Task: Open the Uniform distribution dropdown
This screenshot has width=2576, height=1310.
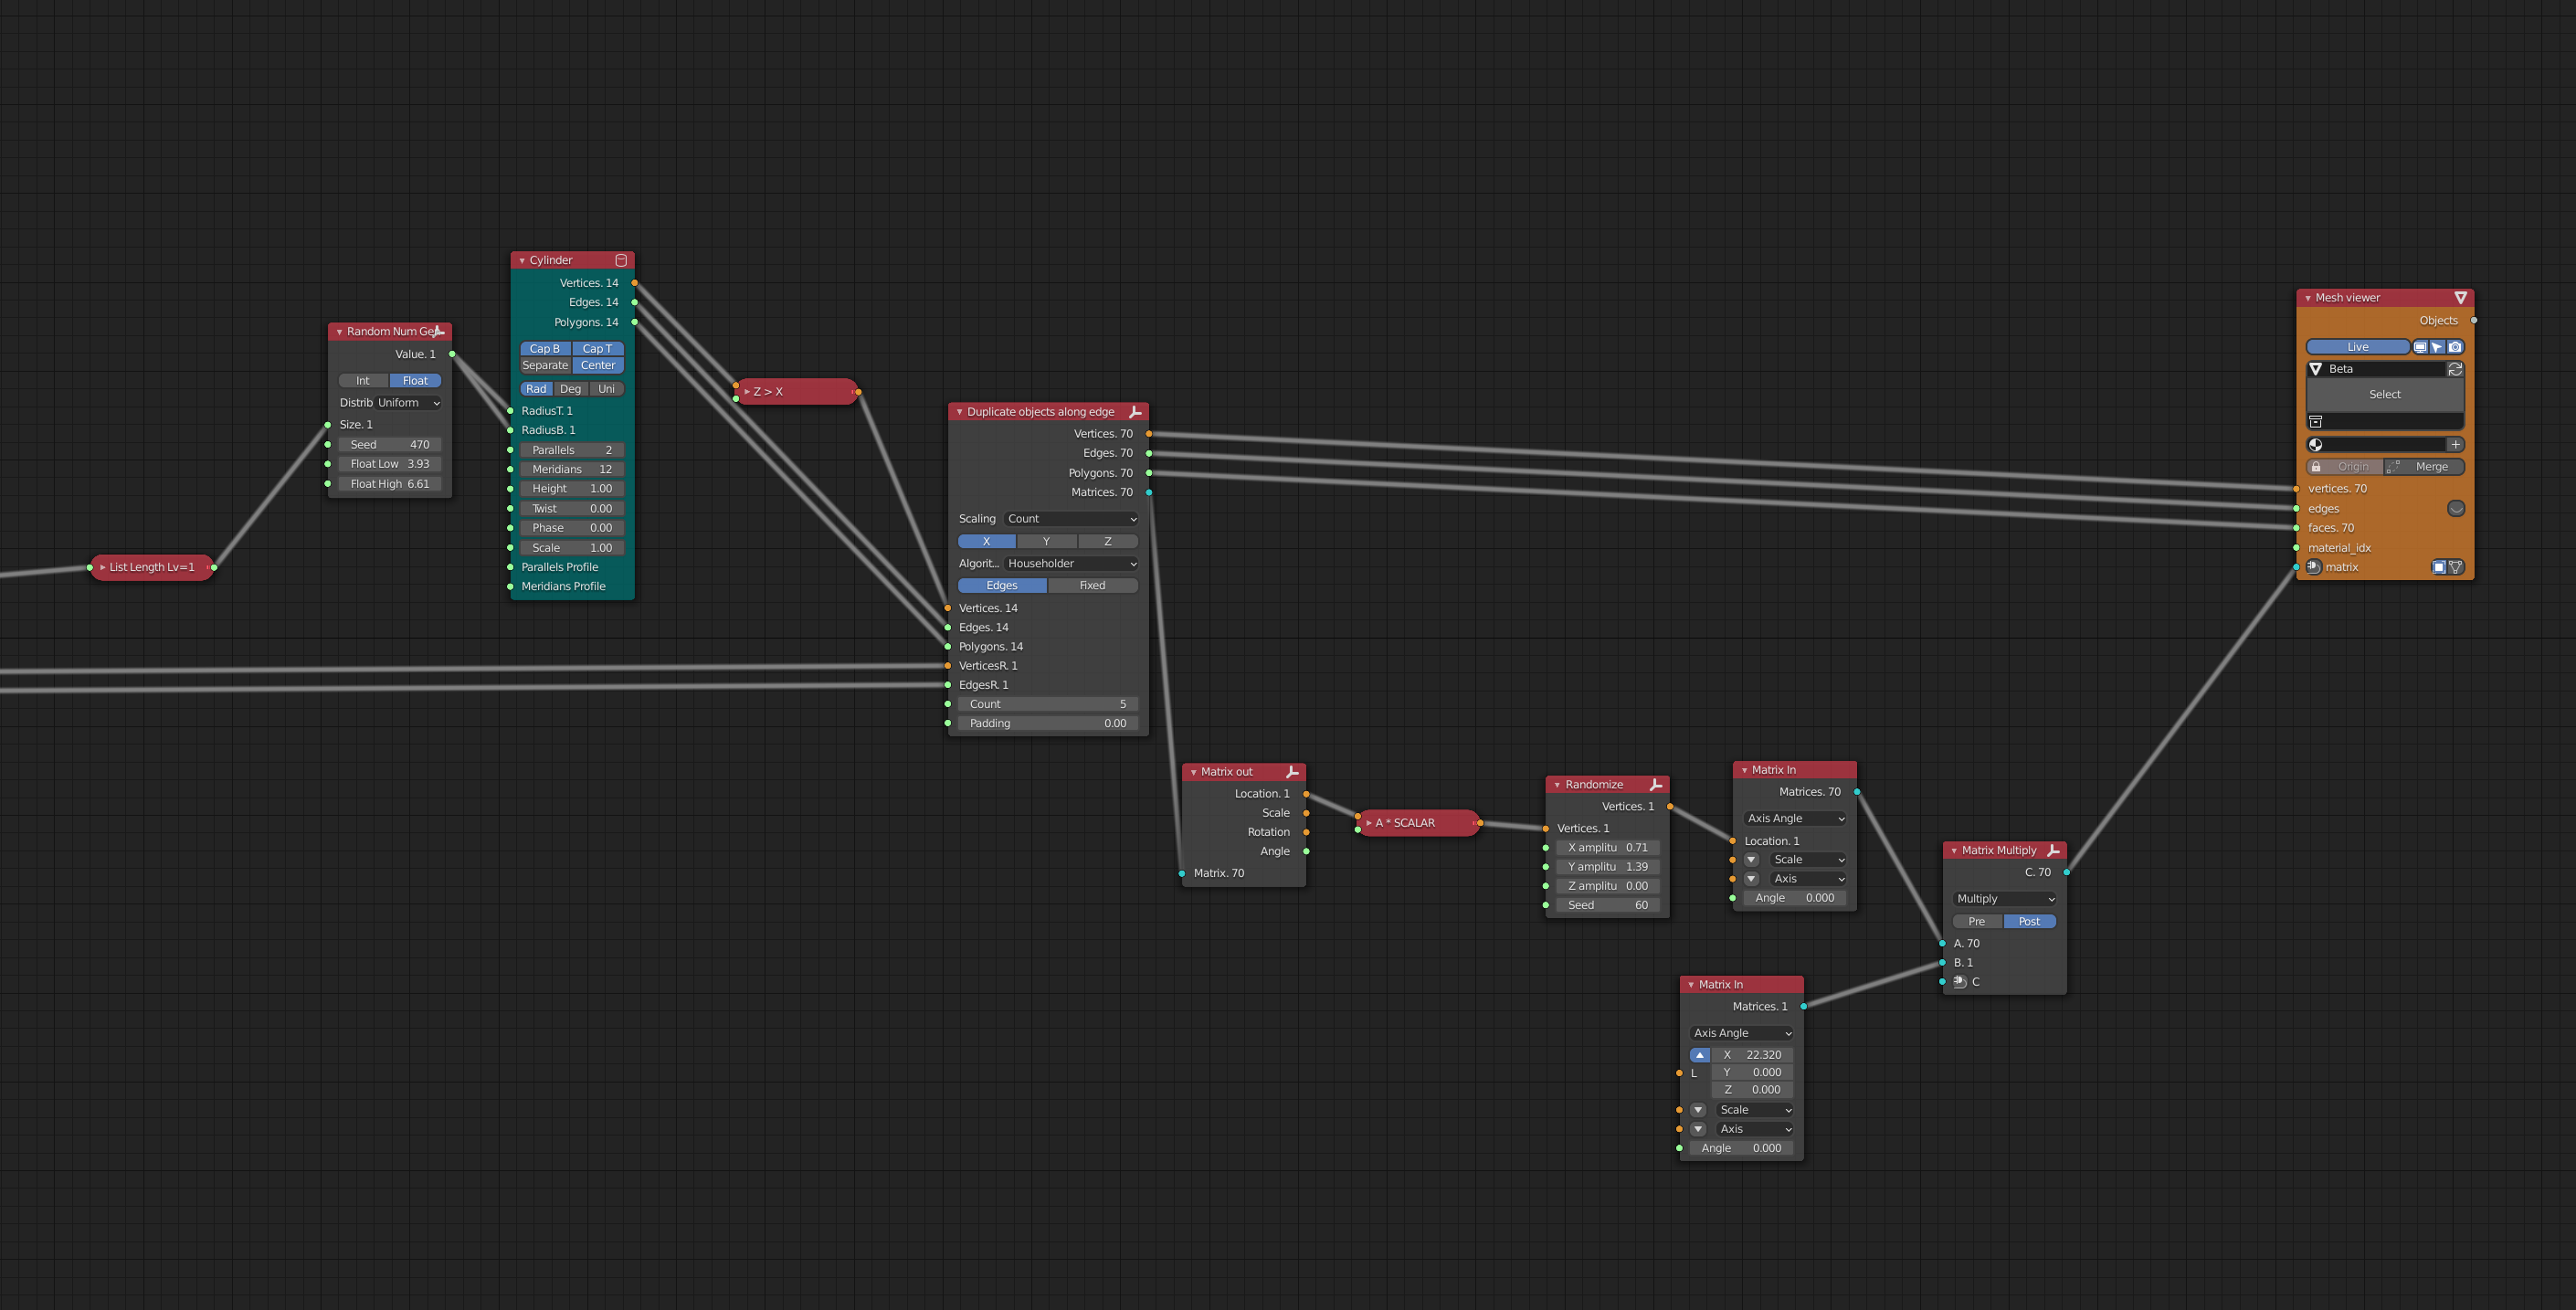Action: point(407,402)
